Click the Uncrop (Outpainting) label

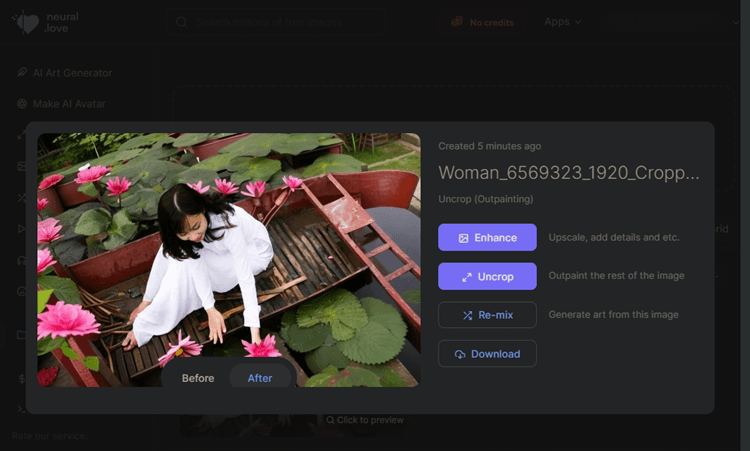[x=485, y=199]
